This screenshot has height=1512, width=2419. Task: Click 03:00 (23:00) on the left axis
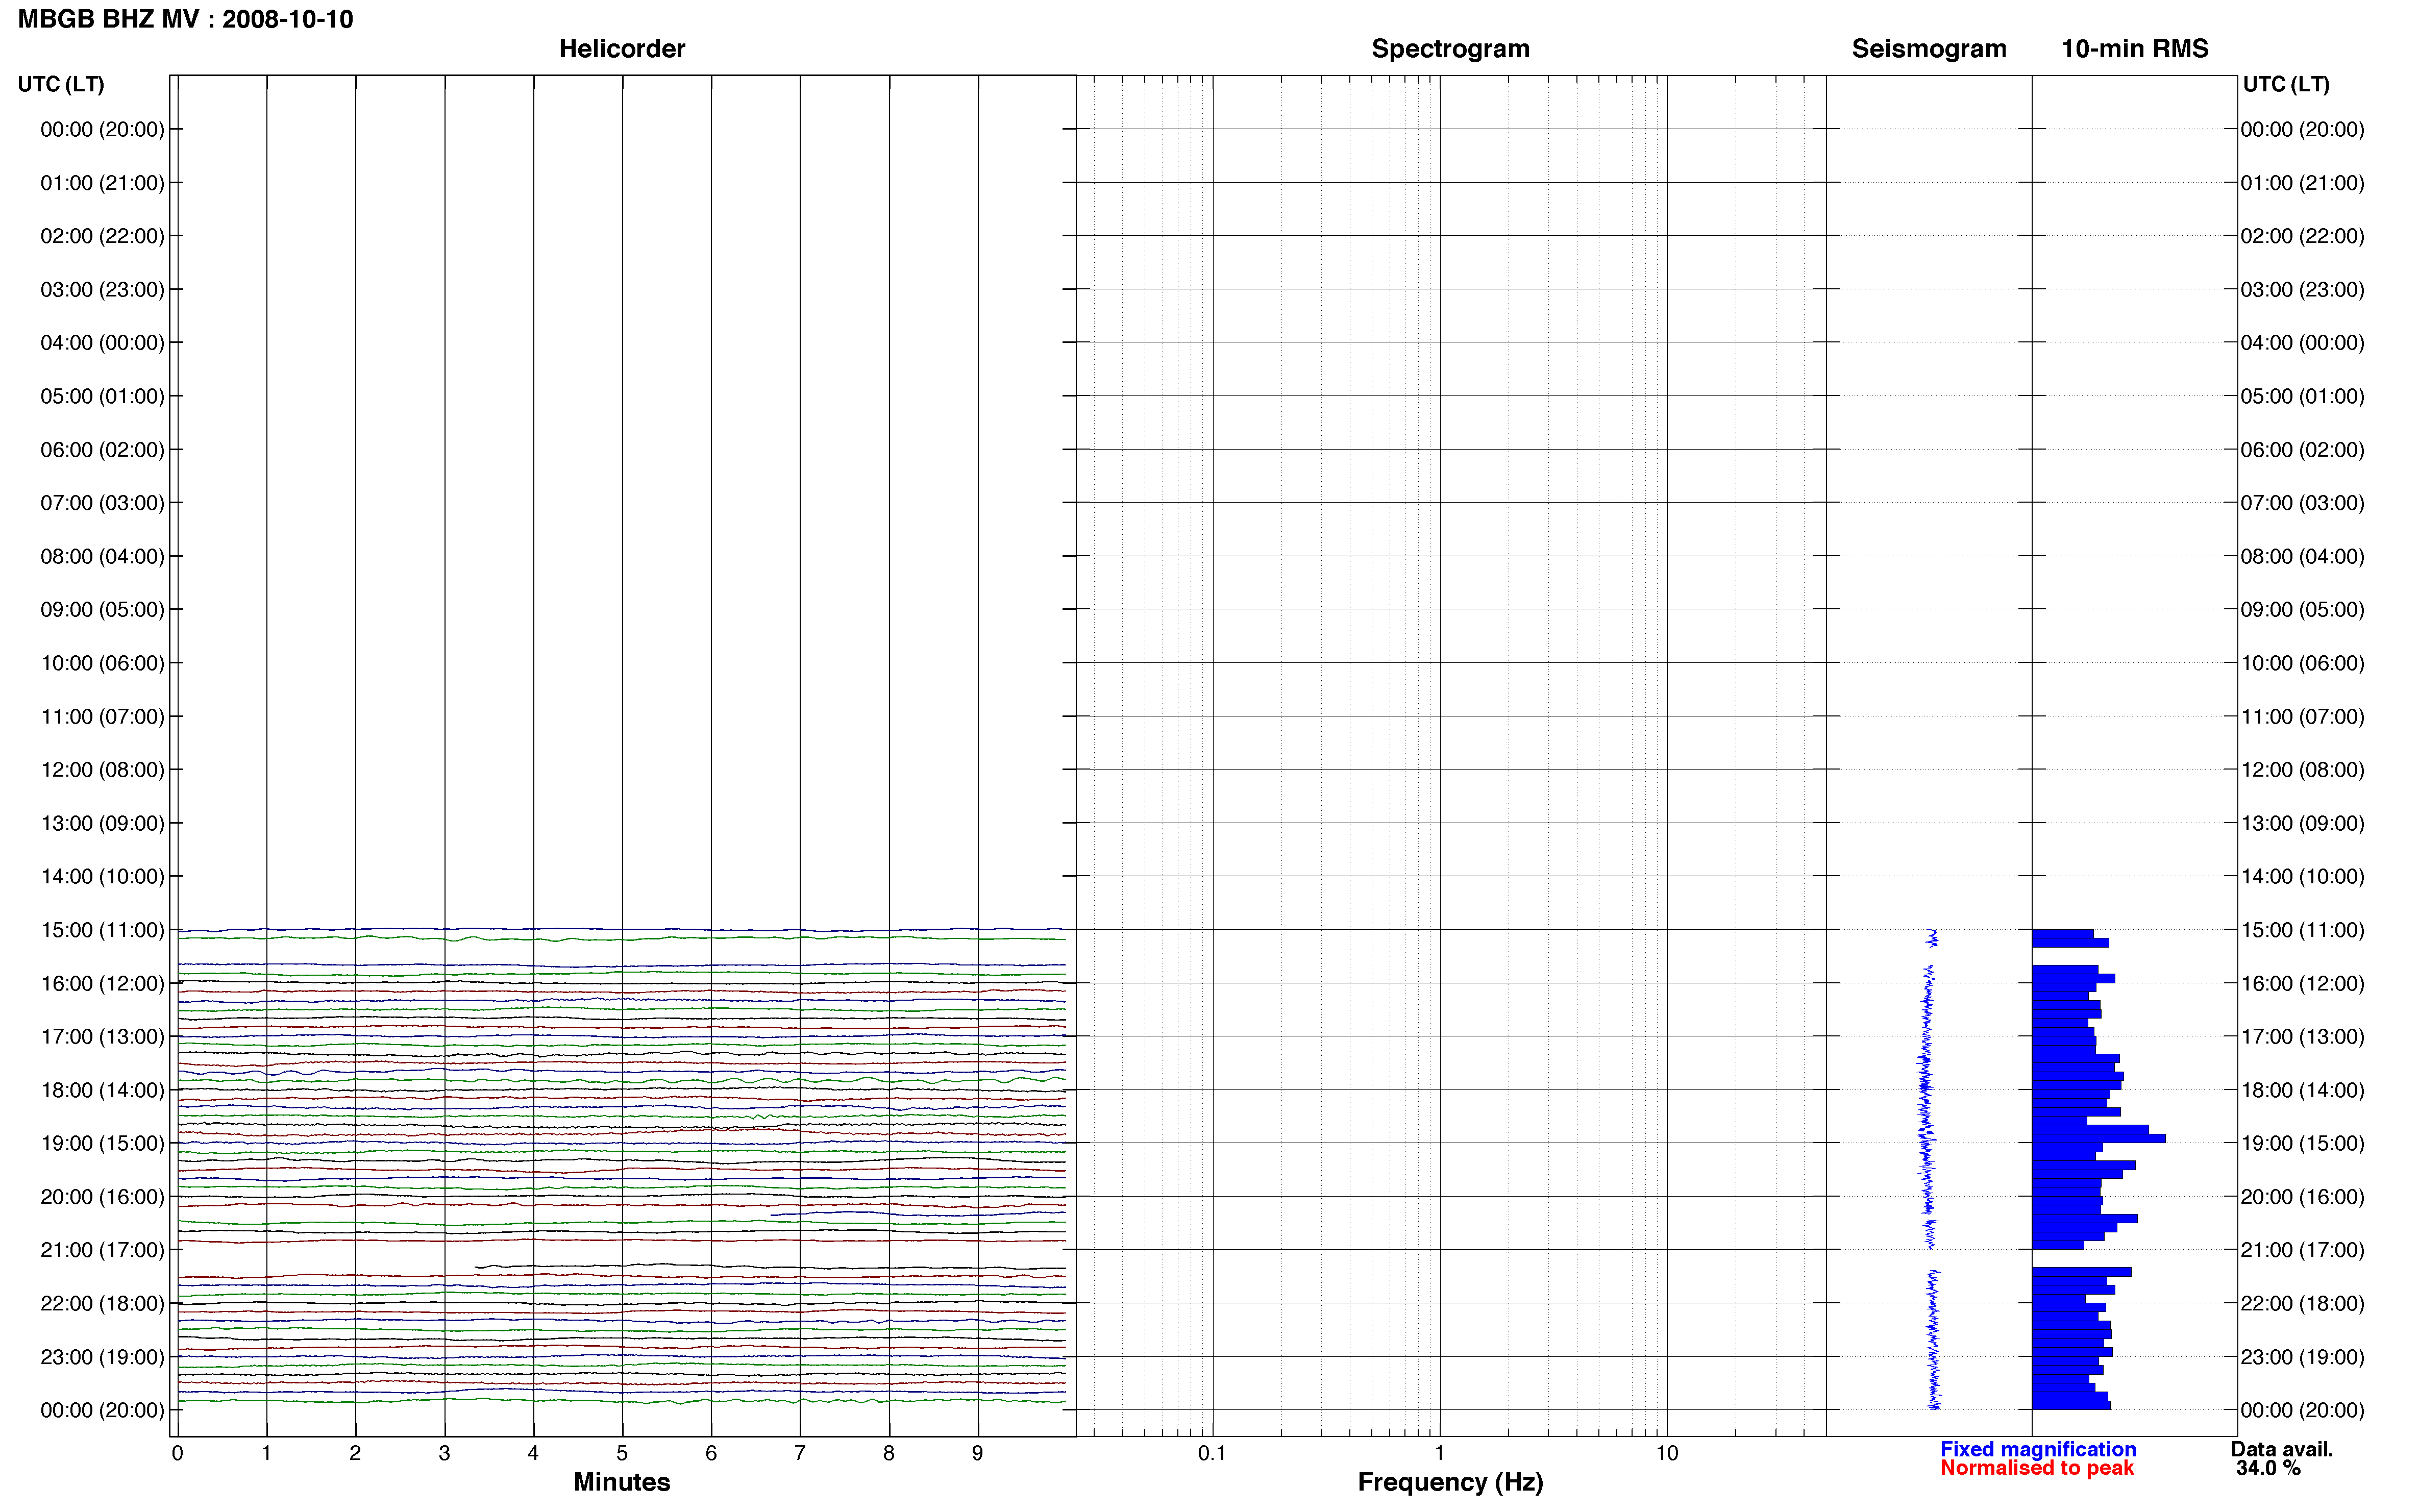(x=102, y=290)
